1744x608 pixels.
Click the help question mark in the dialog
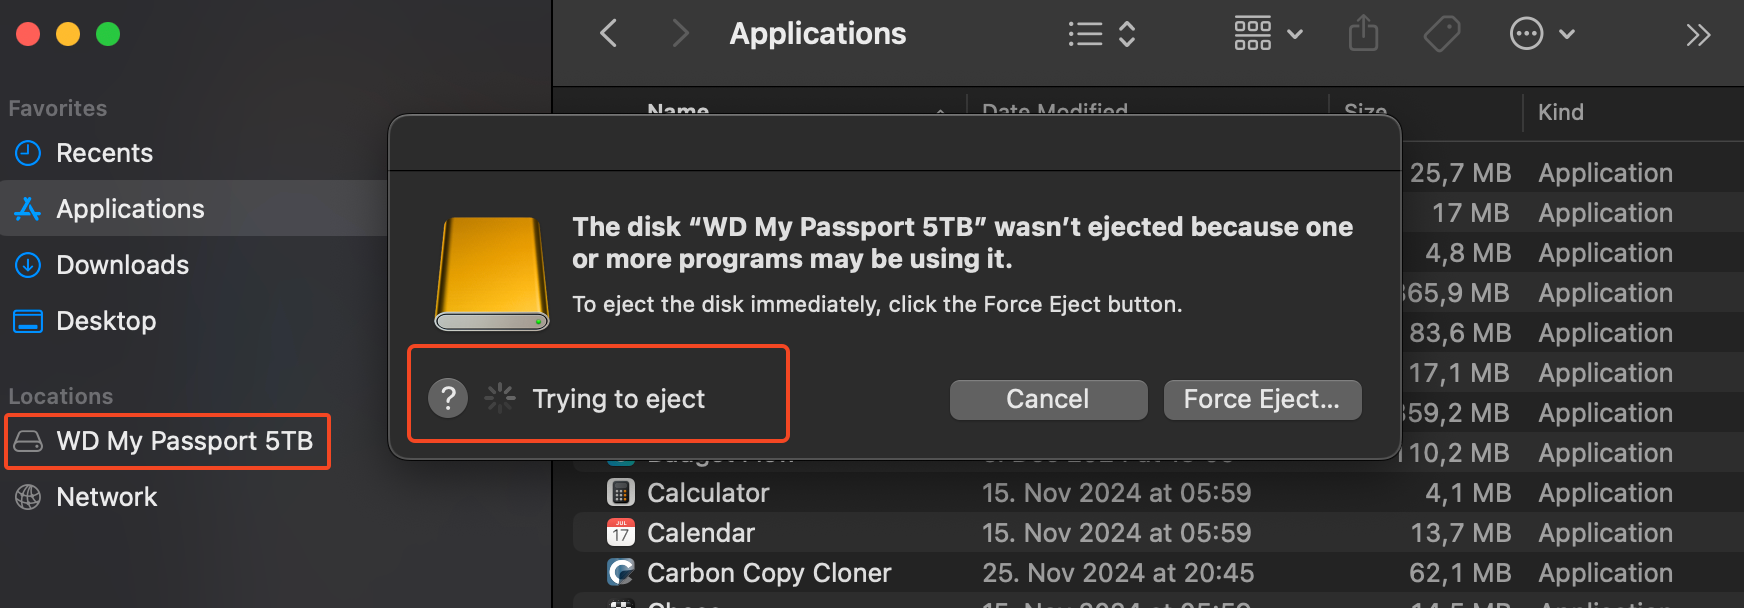coord(448,397)
